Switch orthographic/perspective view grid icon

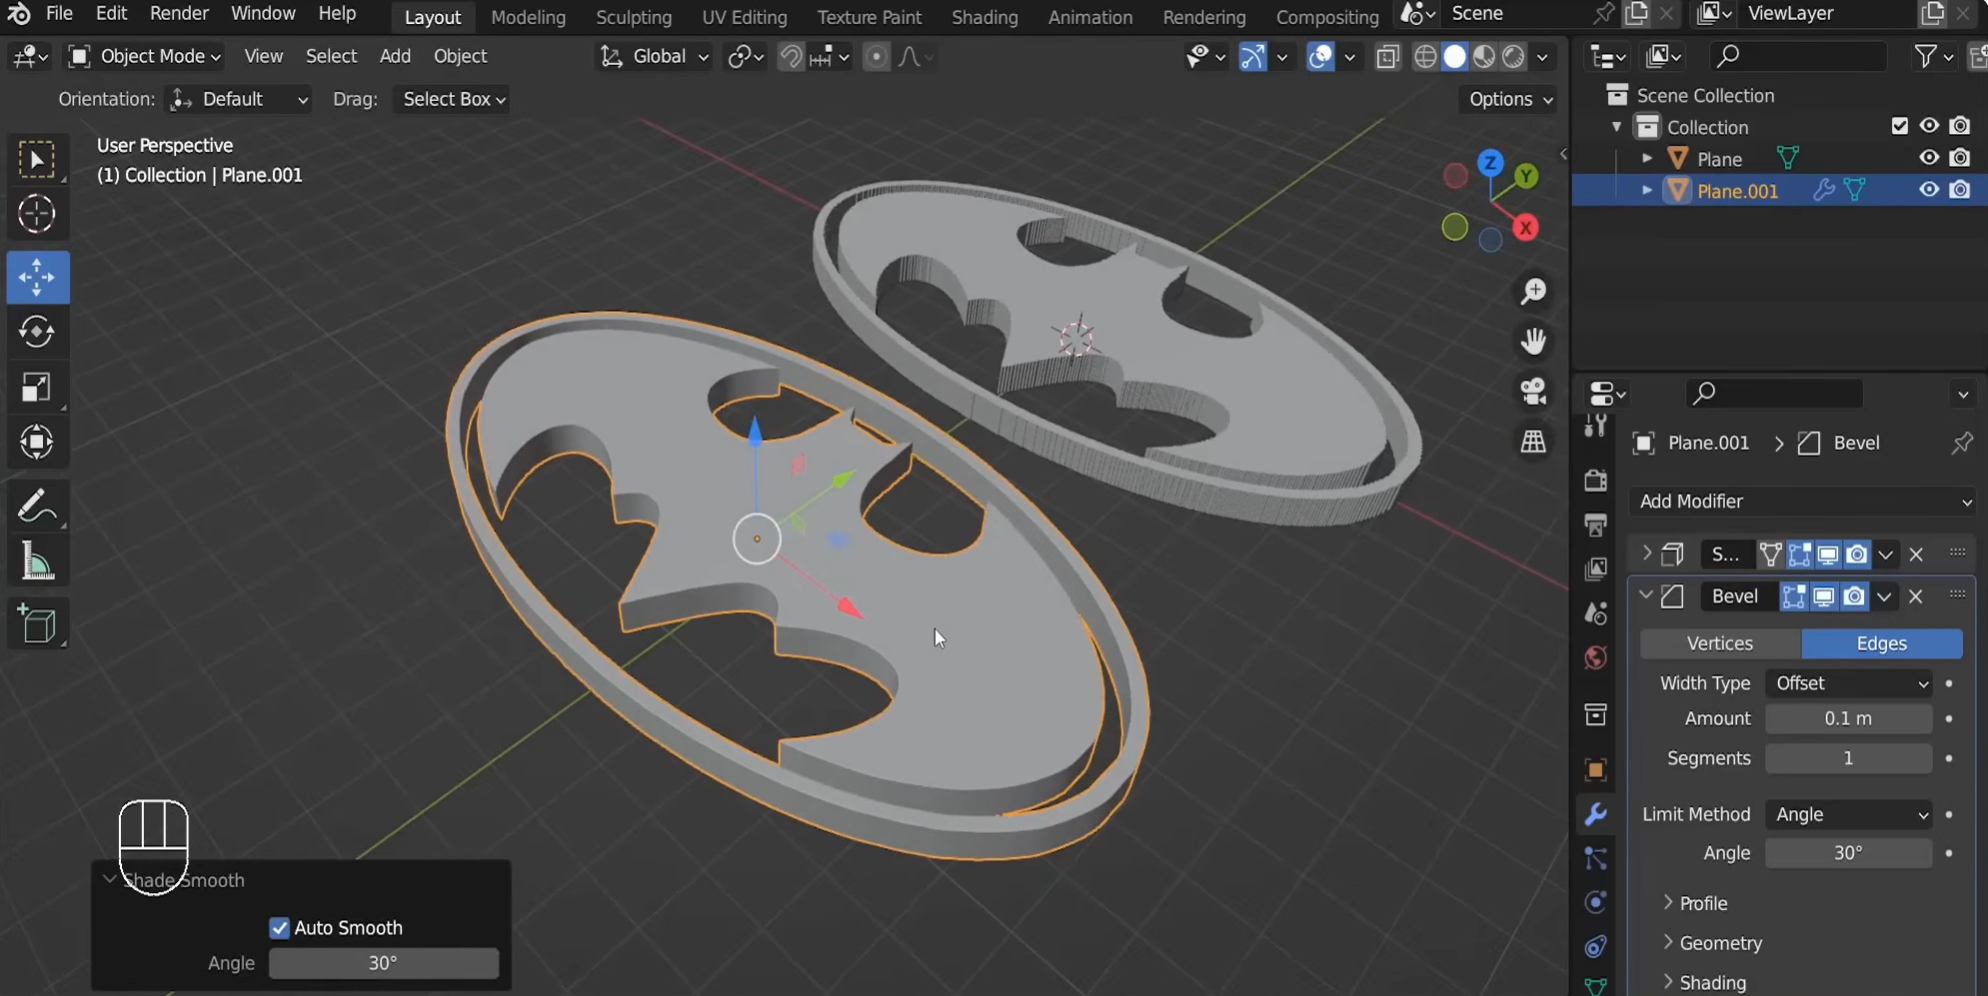pyautogui.click(x=1533, y=441)
